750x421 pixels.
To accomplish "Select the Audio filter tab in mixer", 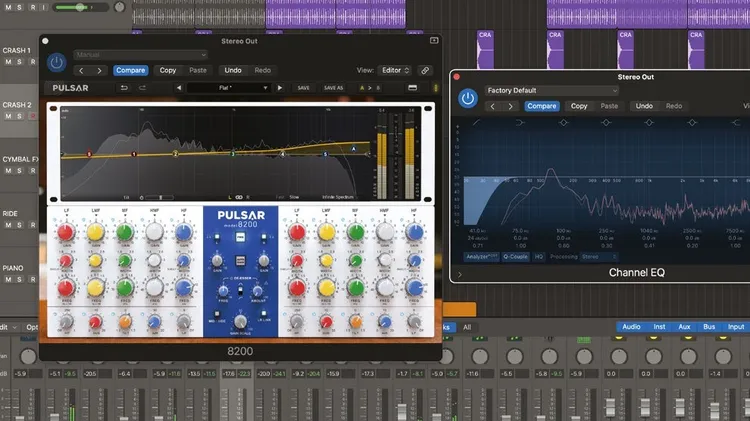I will [631, 327].
